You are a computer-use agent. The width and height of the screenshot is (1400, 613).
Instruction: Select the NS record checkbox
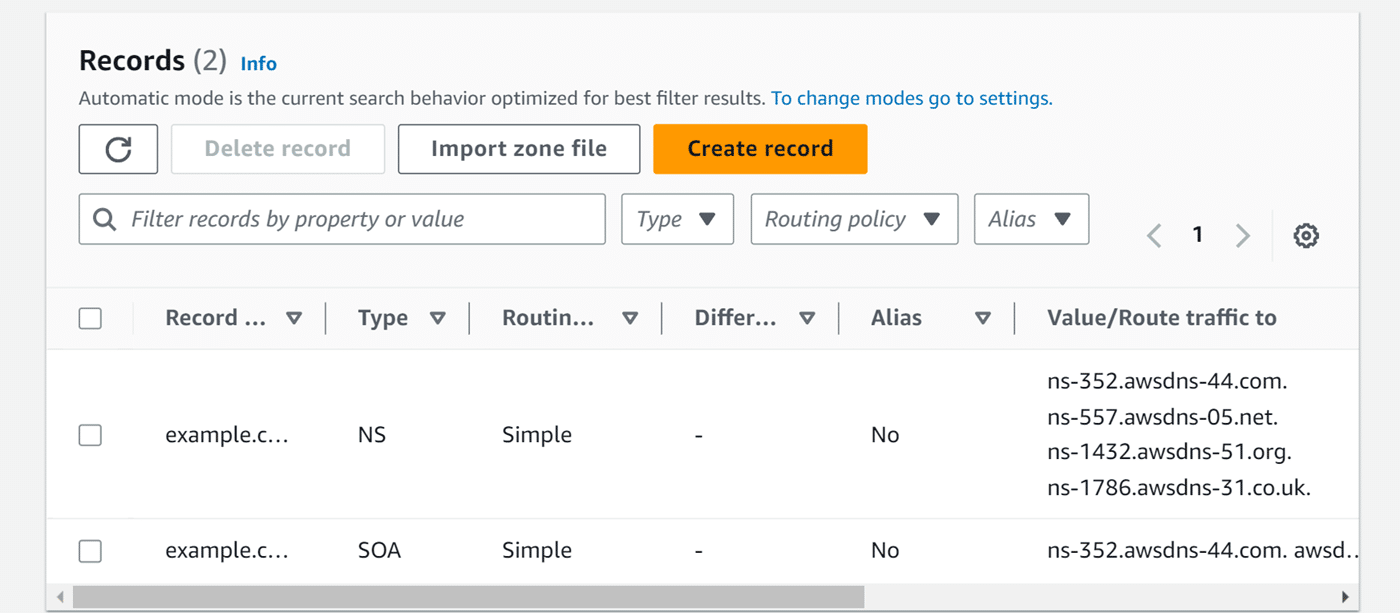(x=90, y=435)
